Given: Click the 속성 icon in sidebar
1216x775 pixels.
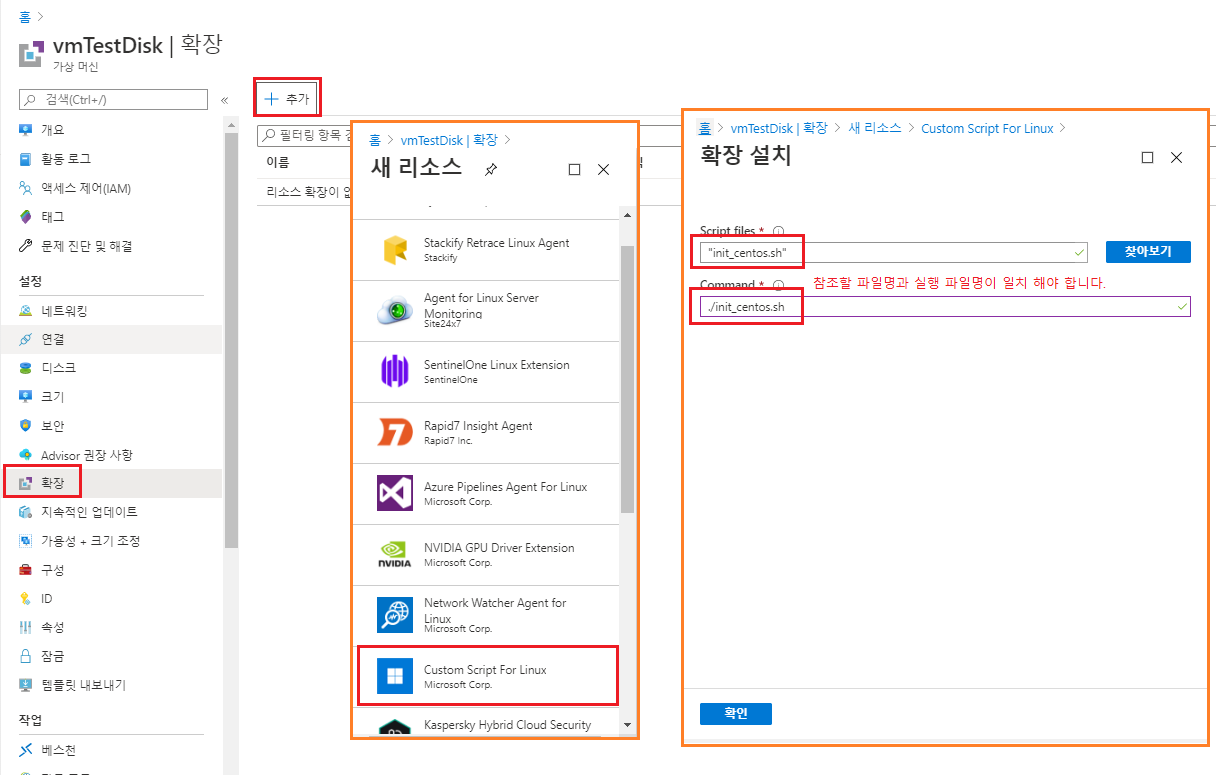Looking at the screenshot, I should pos(26,627).
